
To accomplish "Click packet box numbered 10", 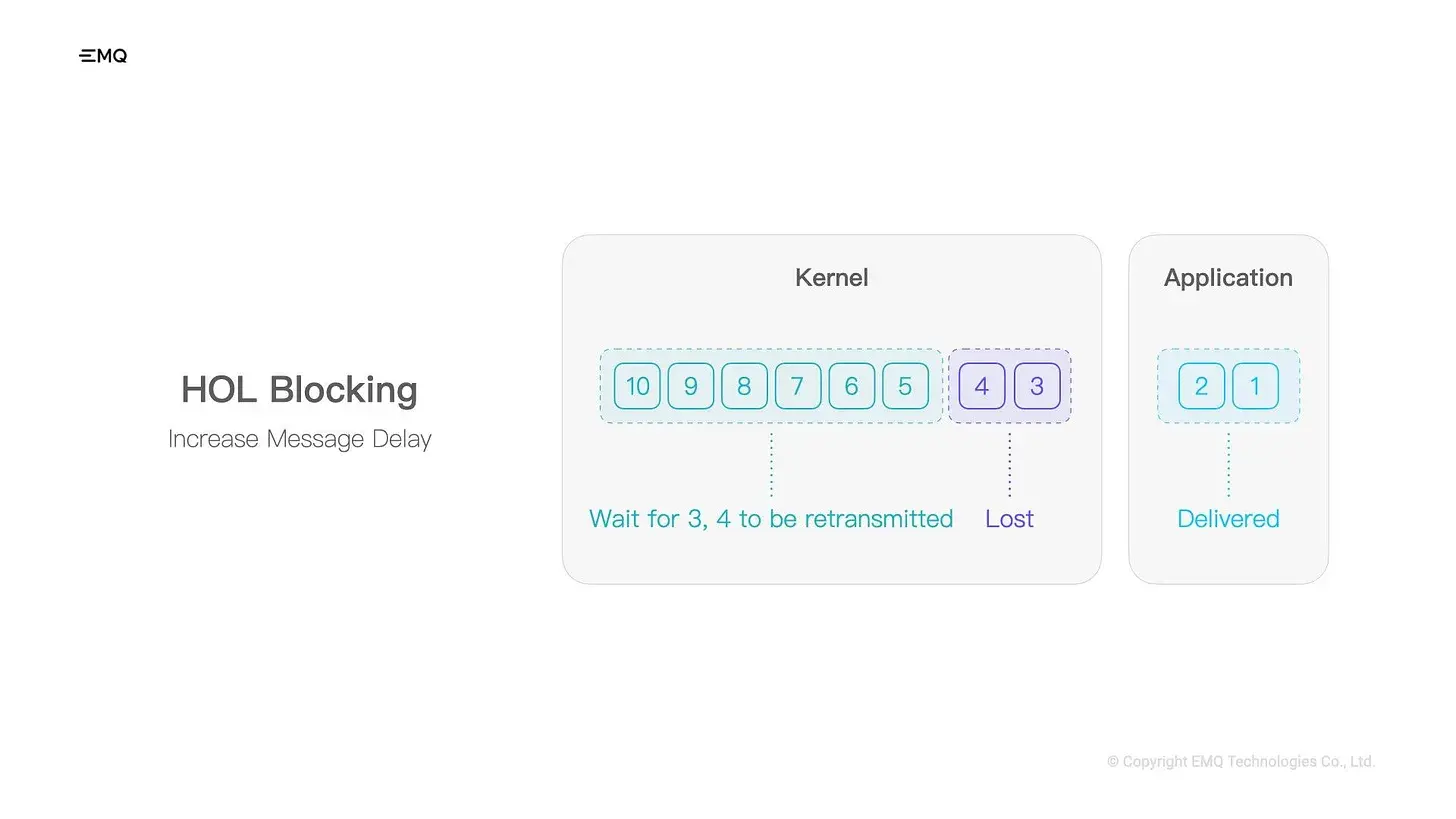I will 637,386.
